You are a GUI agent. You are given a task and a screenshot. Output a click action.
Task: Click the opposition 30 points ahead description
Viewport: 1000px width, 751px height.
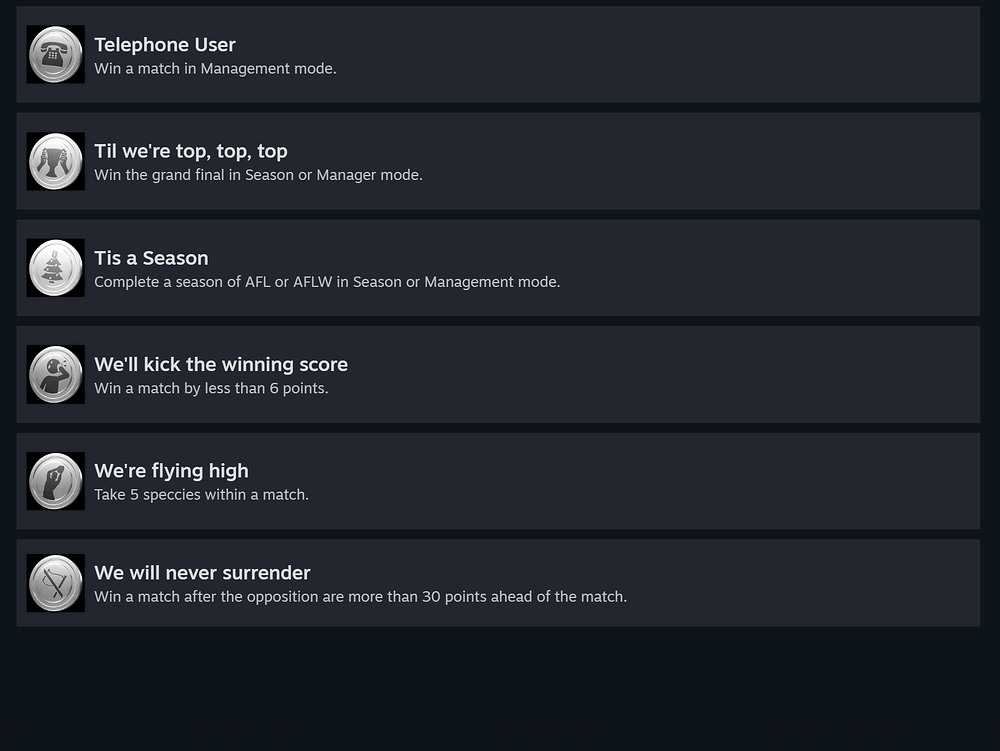click(x=360, y=597)
